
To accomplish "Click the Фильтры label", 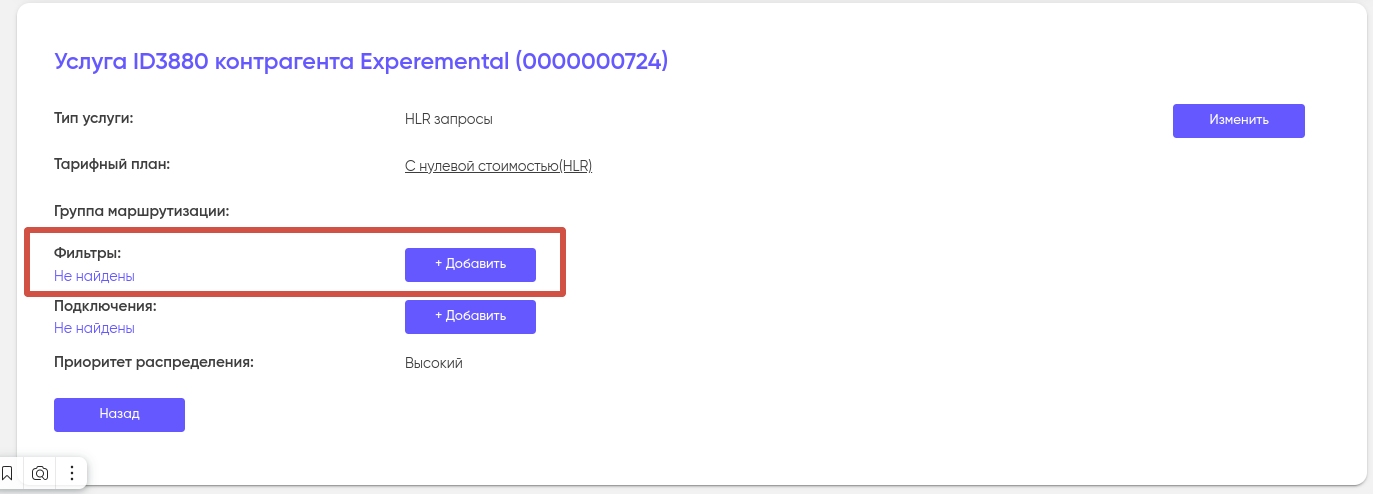I will (87, 254).
